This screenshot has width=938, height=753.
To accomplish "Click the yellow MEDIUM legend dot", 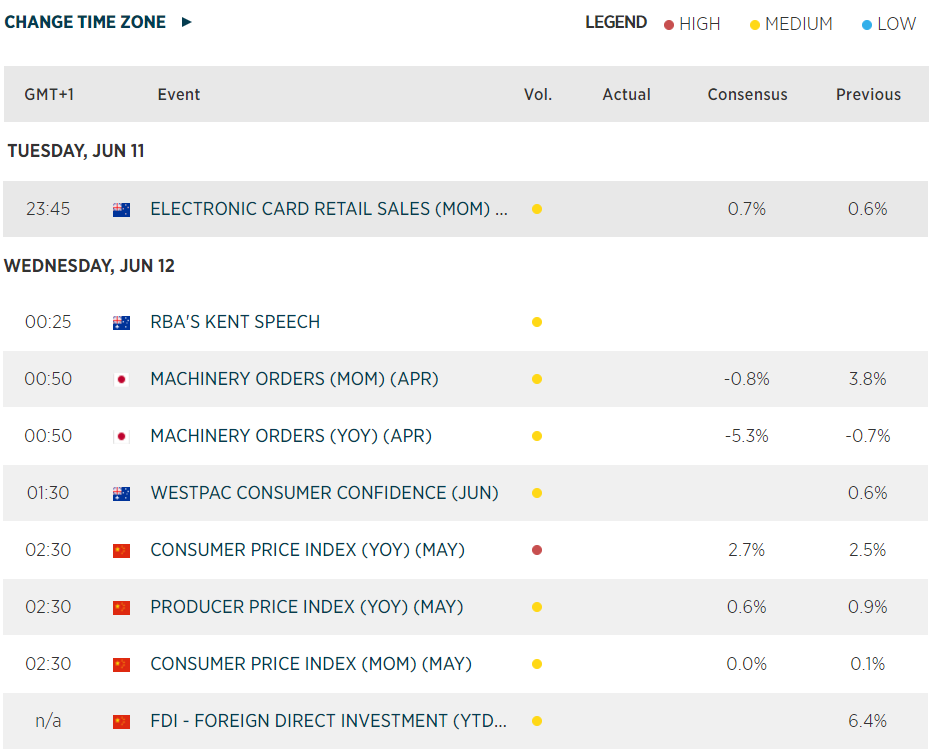I will point(755,25).
